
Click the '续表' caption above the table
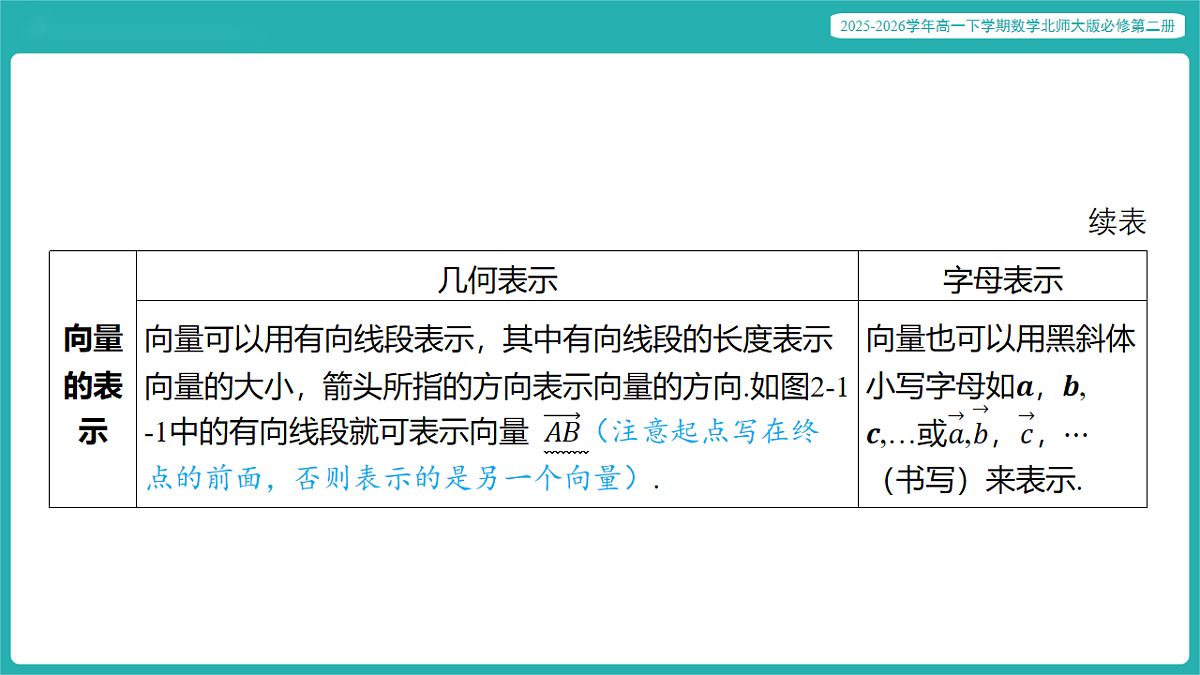(1117, 222)
